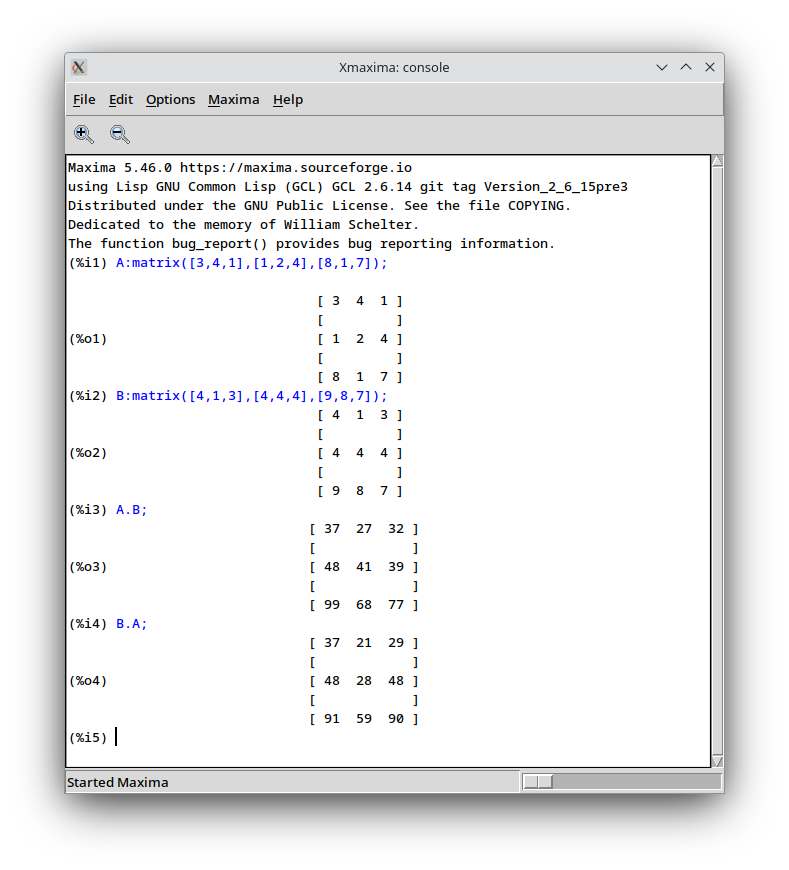Click the A:matrix input command line

pos(251,263)
